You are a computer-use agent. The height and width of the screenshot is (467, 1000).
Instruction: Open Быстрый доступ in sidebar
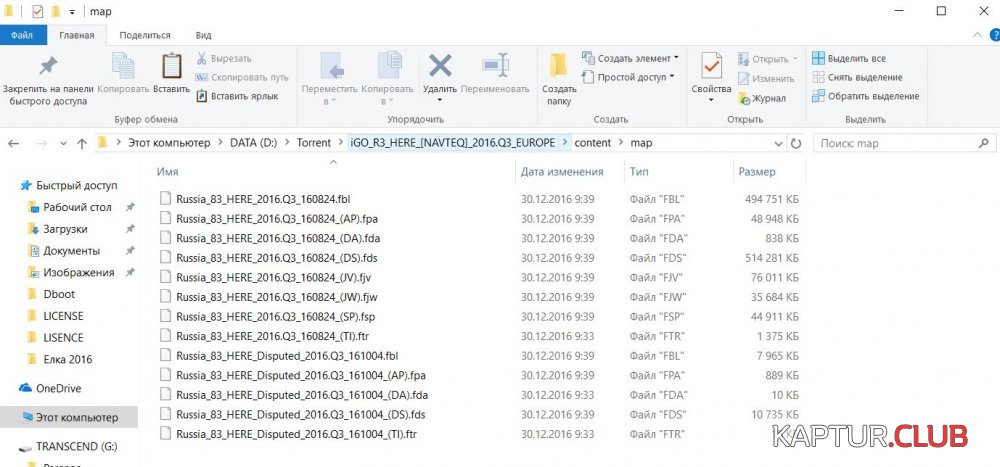click(x=77, y=186)
